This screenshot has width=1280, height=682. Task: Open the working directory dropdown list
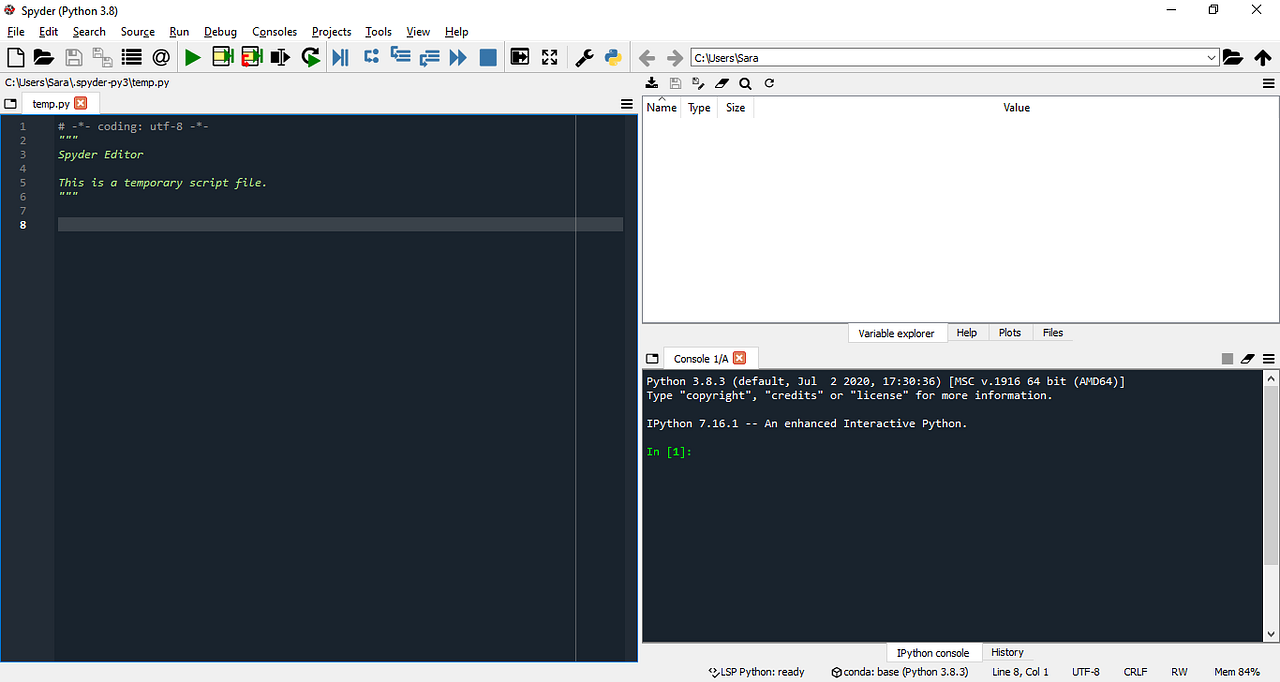[1211, 57]
